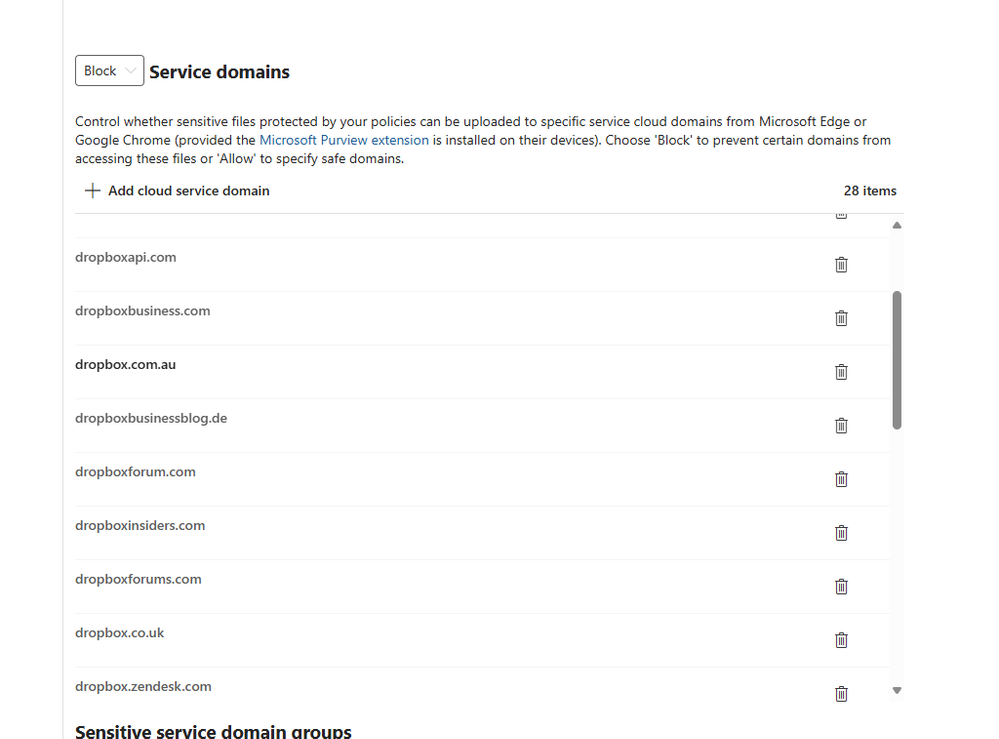Delete the dropbox.co.uk domain entry

[x=841, y=640]
